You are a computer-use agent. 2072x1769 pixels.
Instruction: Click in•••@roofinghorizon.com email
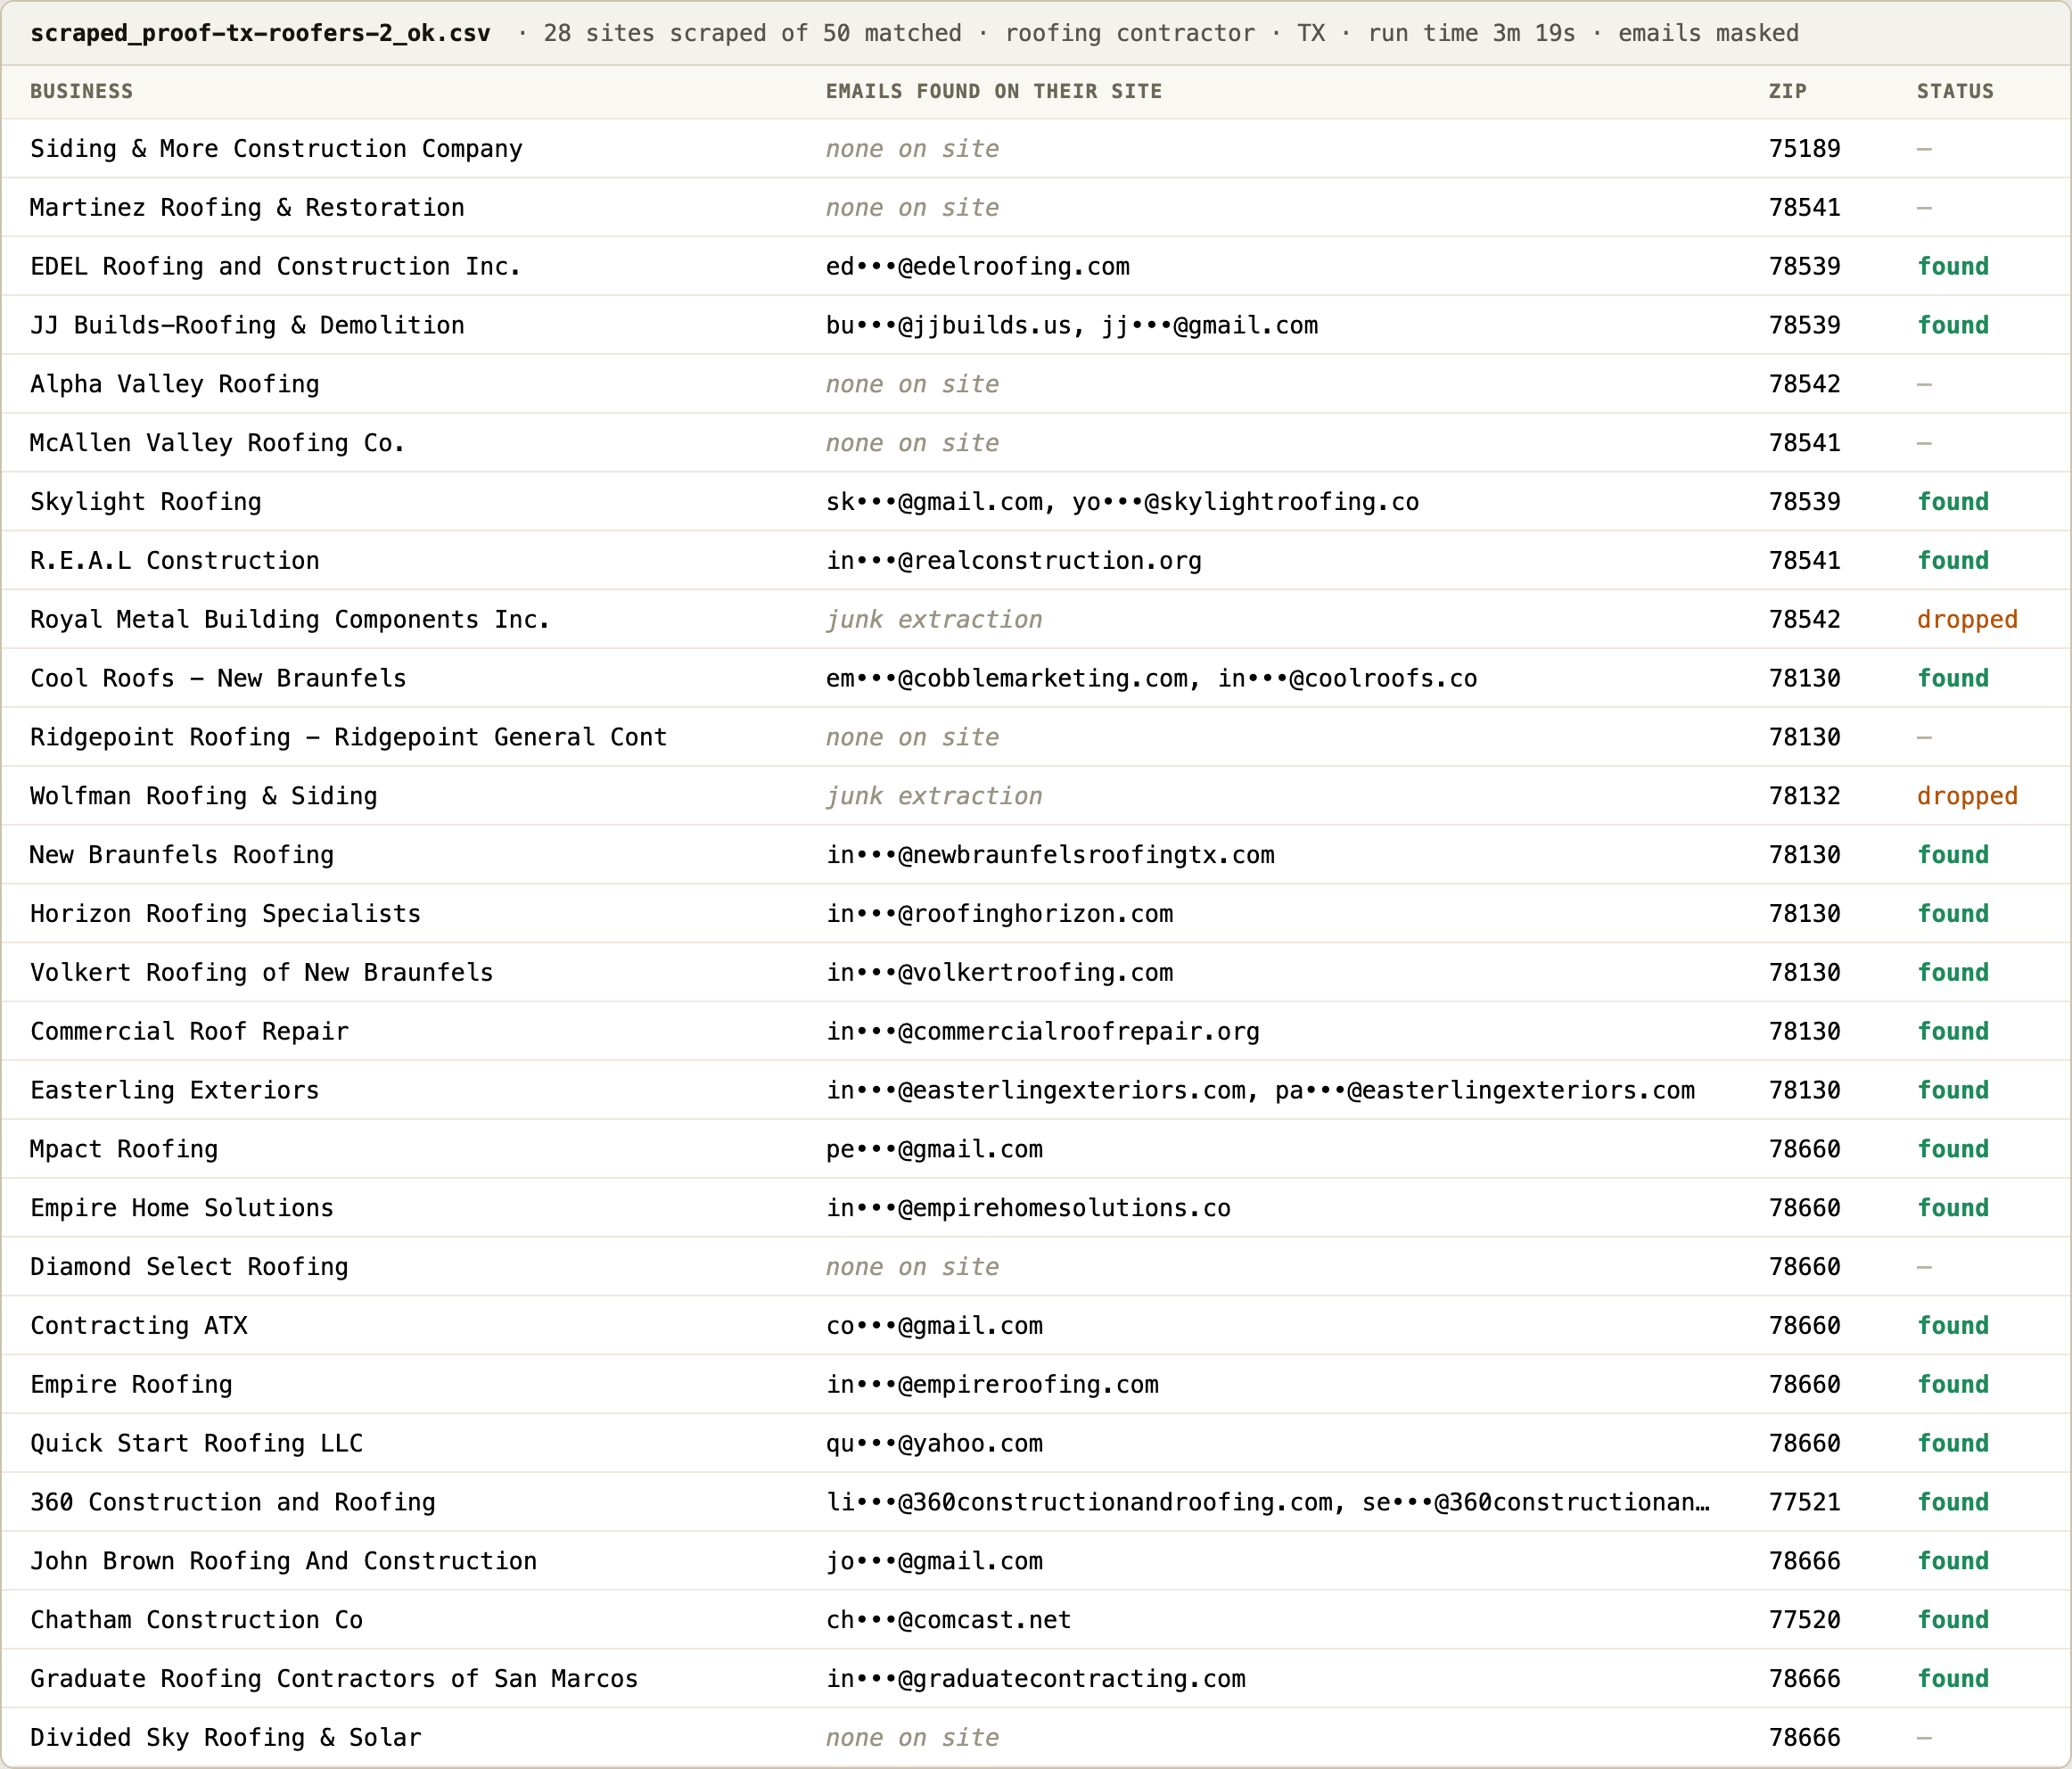pos(1000,914)
